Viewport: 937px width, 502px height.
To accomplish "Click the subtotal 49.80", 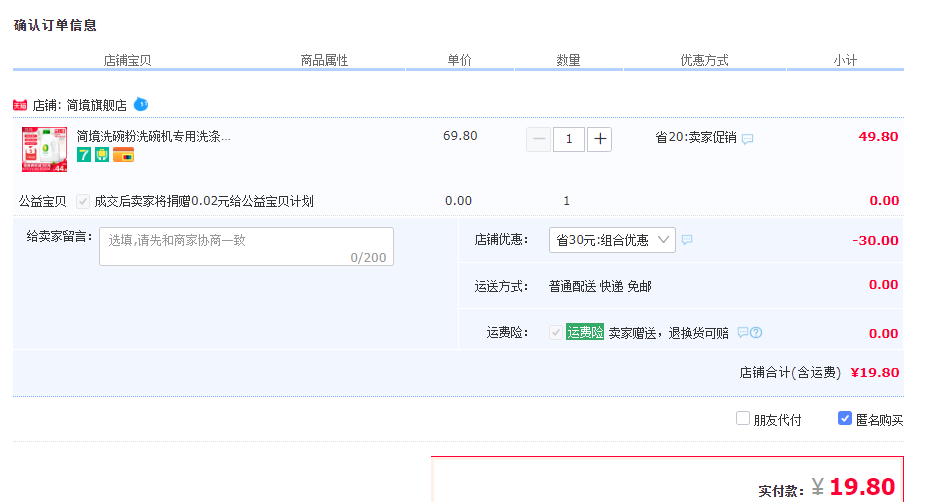I will (x=878, y=136).
